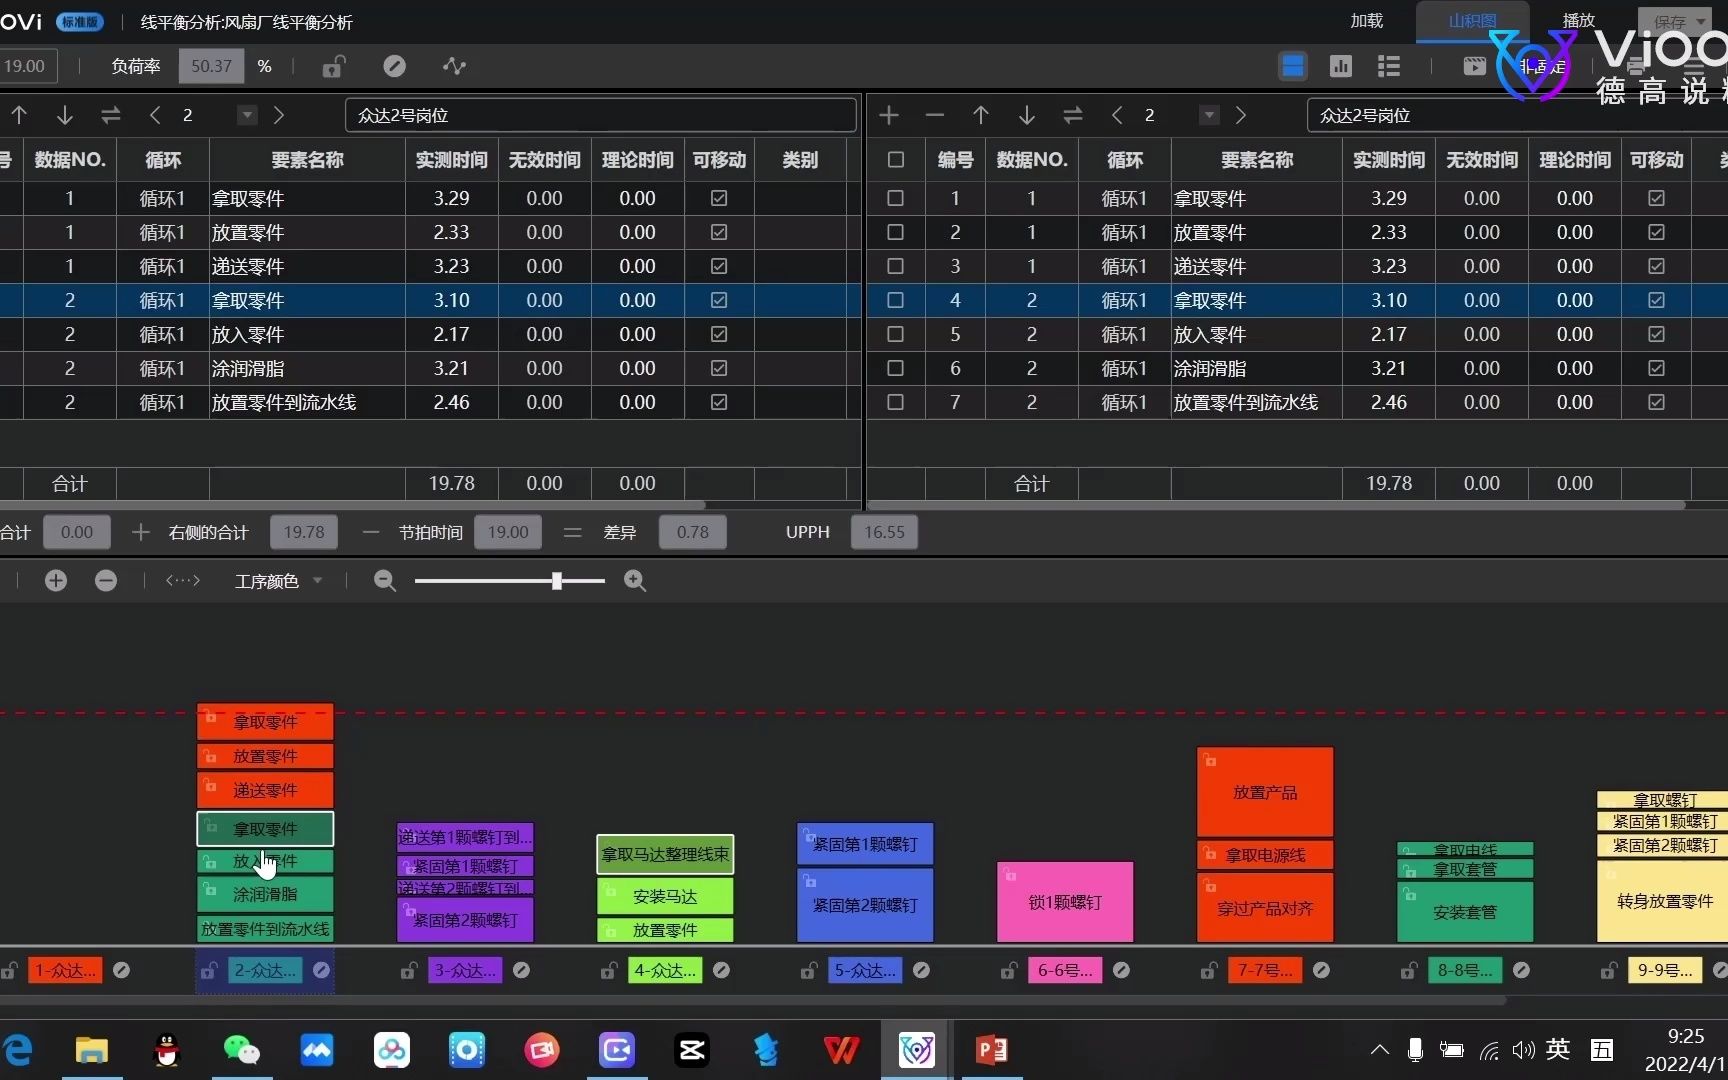Toggle movable checkbox for 递送零件 in right table
Viewport: 1728px width, 1080px height.
click(x=1657, y=266)
